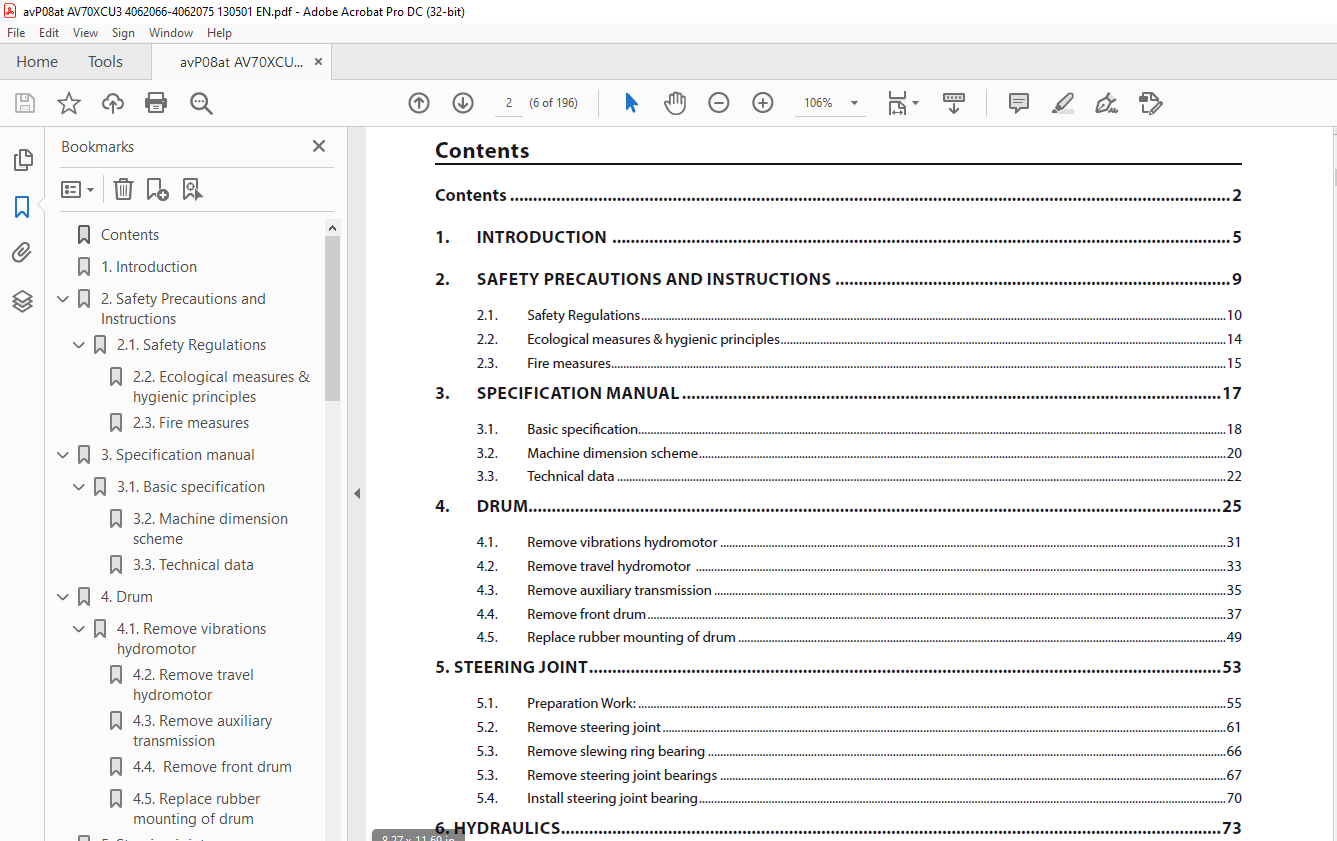The height and width of the screenshot is (841, 1337).
Task: Open the View menu
Action: [x=85, y=33]
